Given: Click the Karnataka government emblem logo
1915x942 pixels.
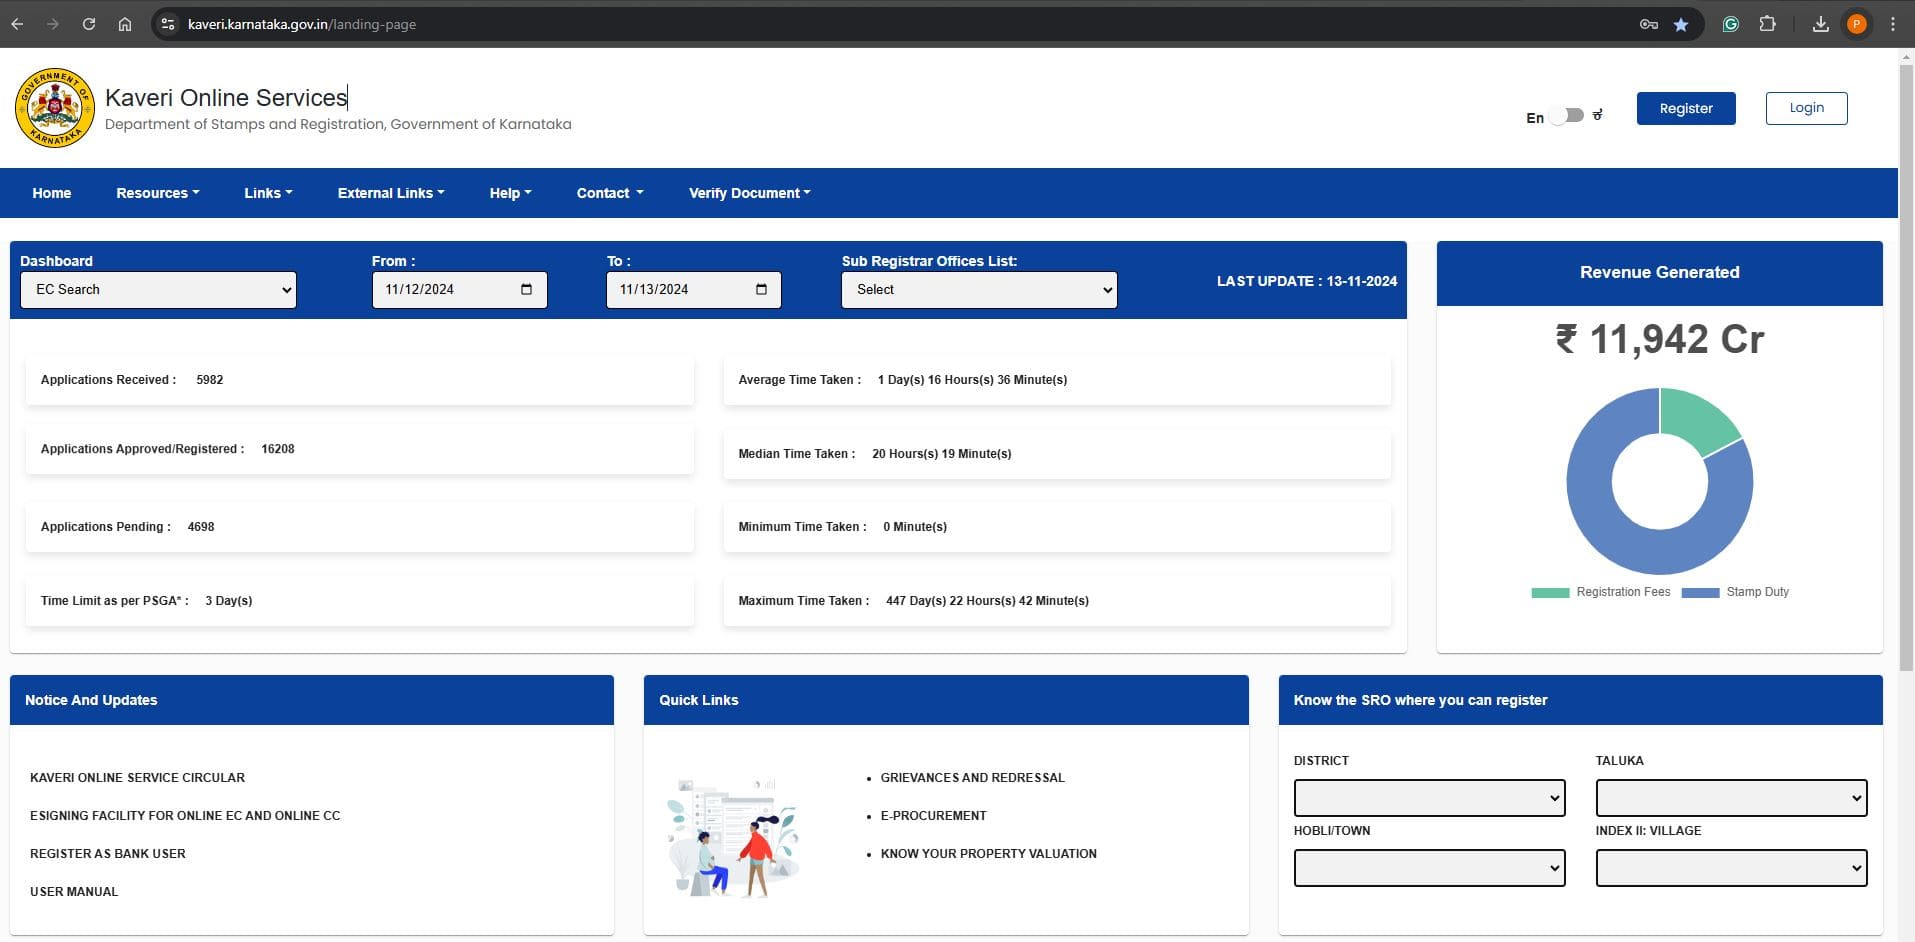Looking at the screenshot, I should pyautogui.click(x=55, y=108).
